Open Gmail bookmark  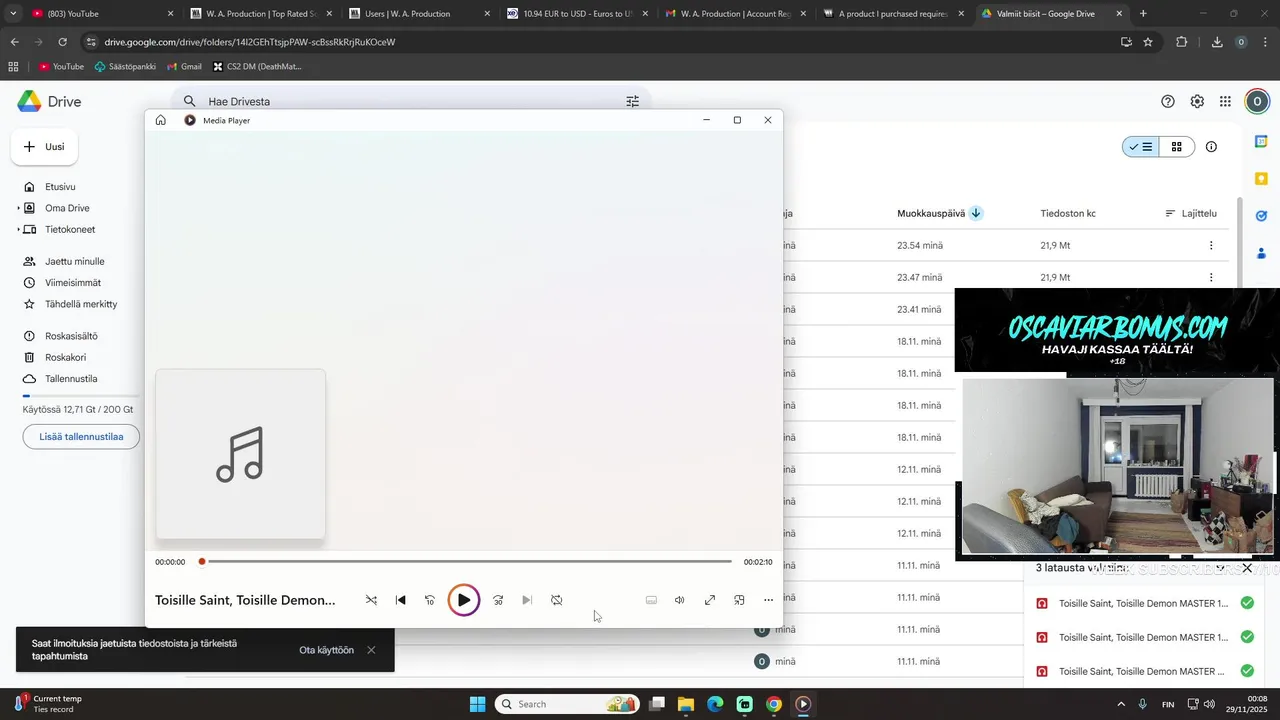point(183,66)
